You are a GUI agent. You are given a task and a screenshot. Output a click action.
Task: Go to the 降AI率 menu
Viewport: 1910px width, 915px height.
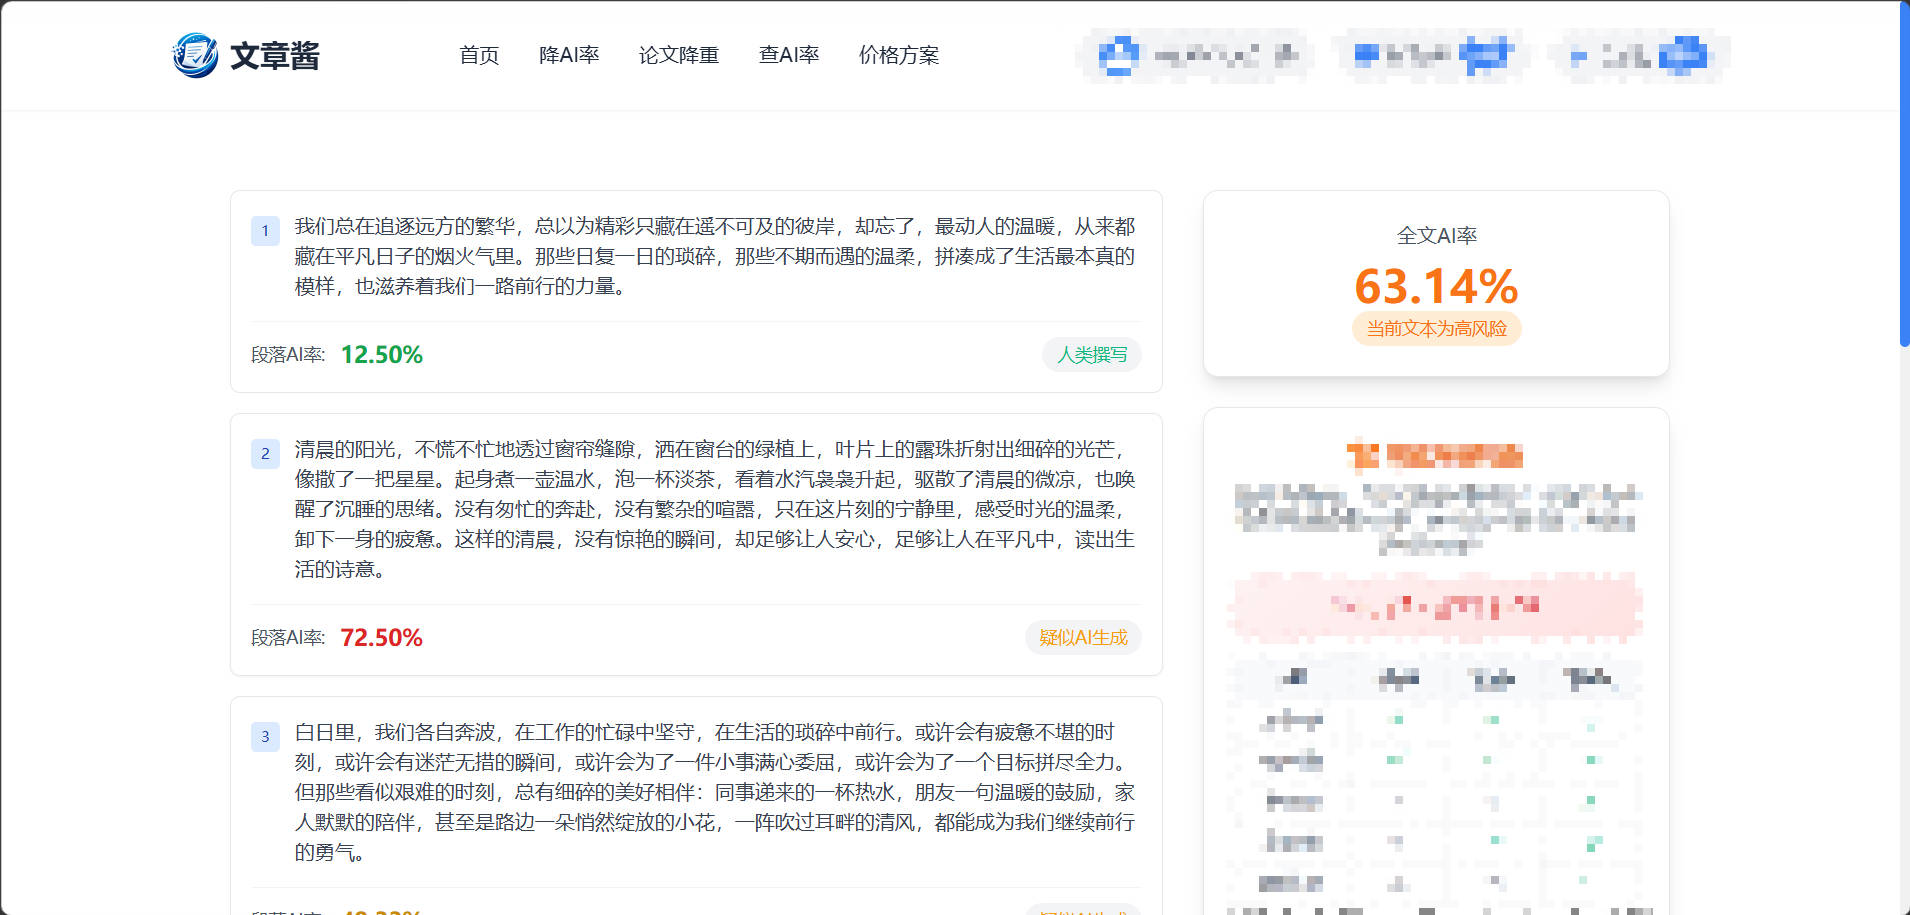[x=569, y=55]
